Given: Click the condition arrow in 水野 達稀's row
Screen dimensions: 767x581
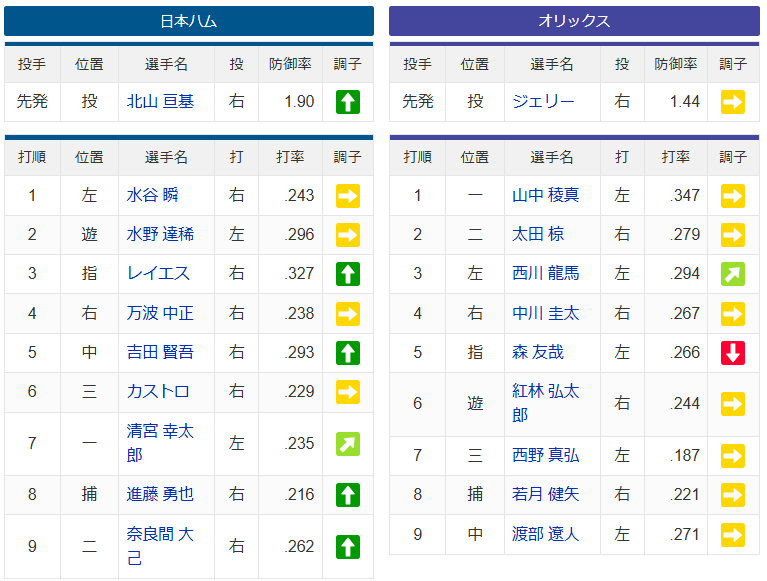Looking at the screenshot, I should coord(348,235).
